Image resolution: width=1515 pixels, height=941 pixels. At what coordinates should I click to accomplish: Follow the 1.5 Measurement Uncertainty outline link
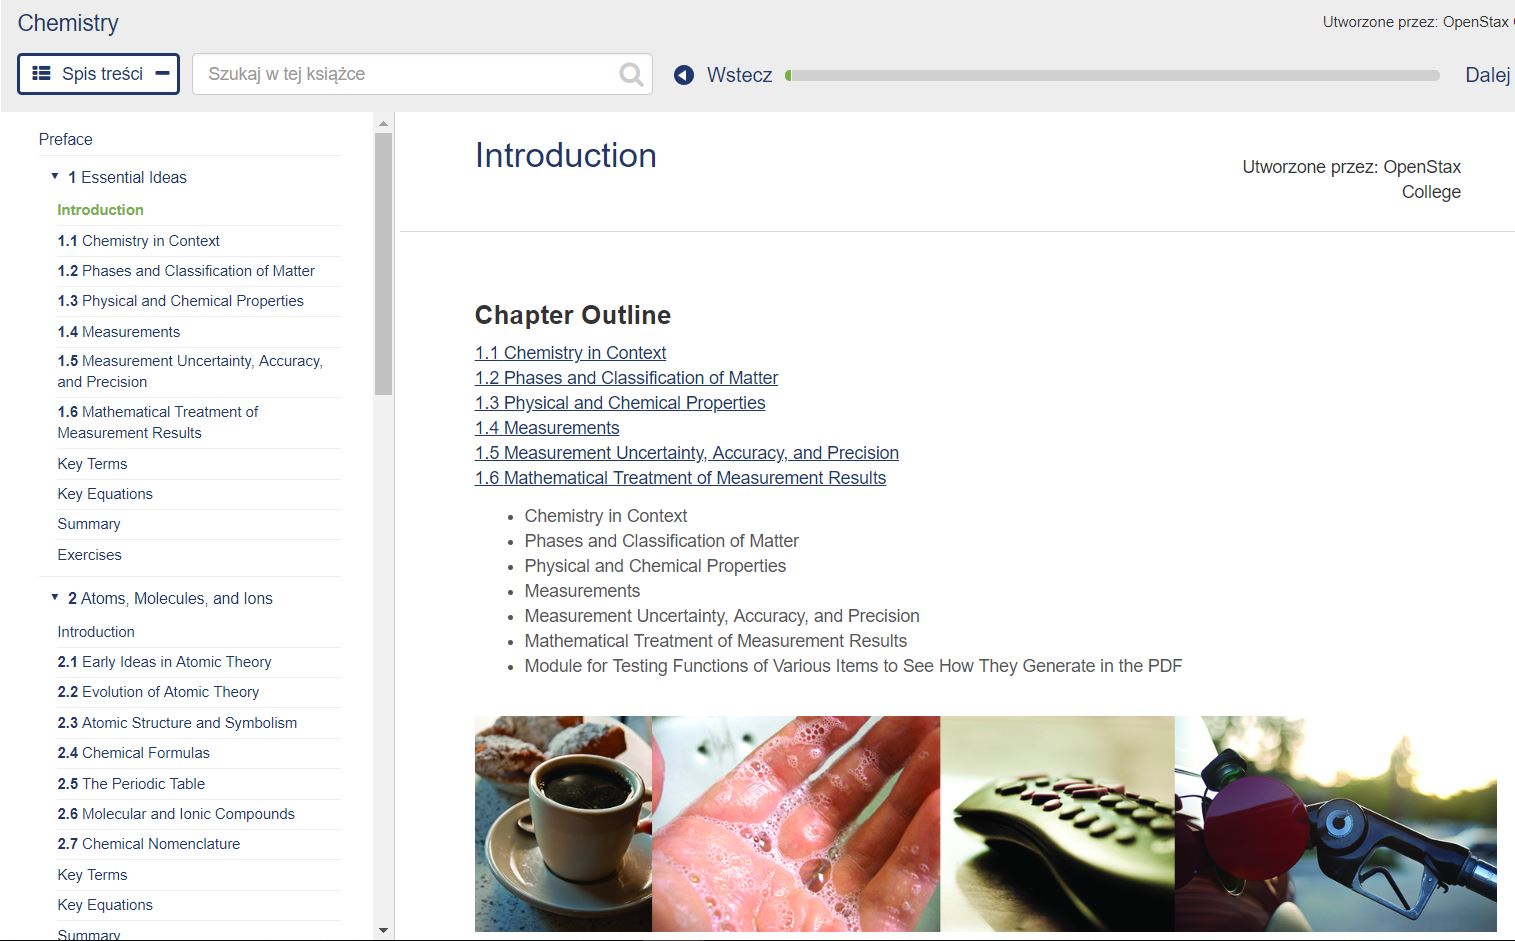point(687,453)
